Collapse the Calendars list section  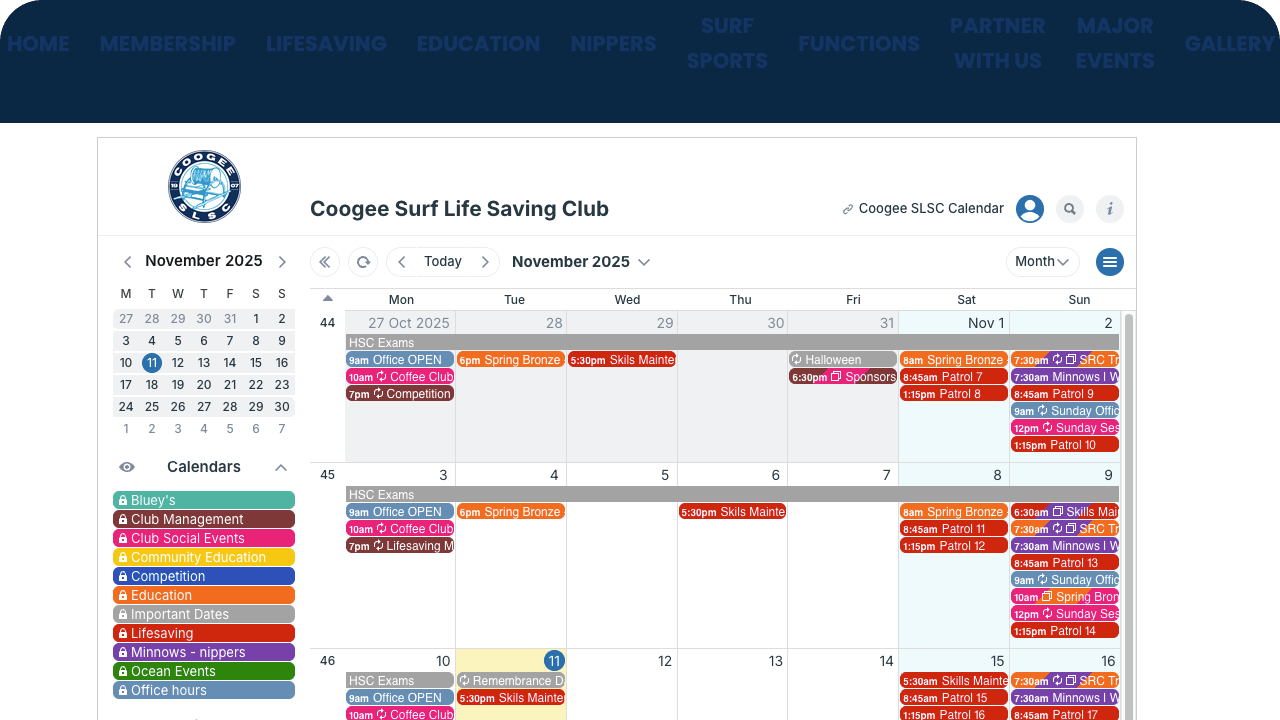tap(281, 467)
